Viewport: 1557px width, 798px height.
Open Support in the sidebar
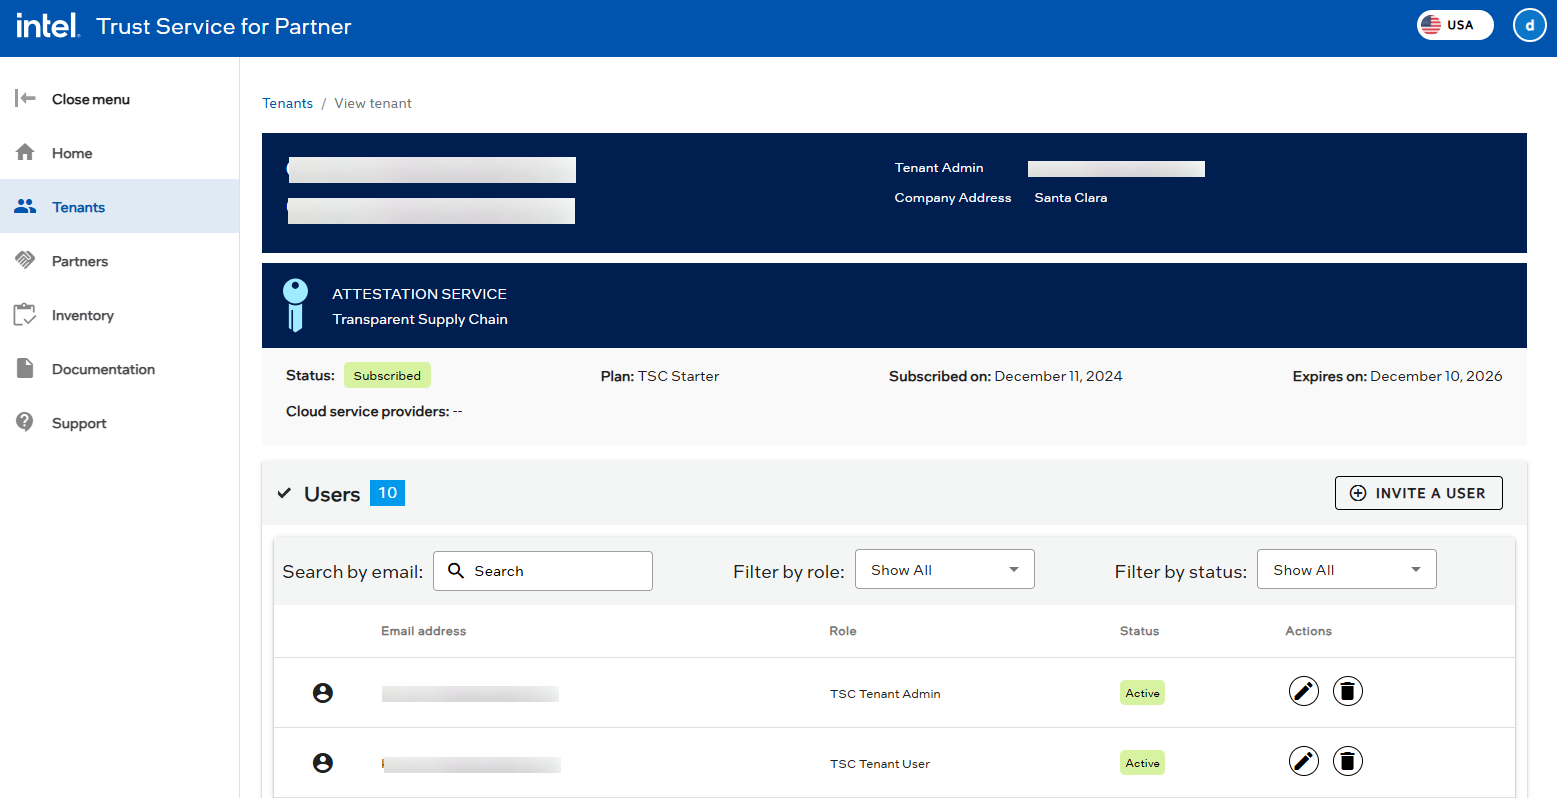119,423
